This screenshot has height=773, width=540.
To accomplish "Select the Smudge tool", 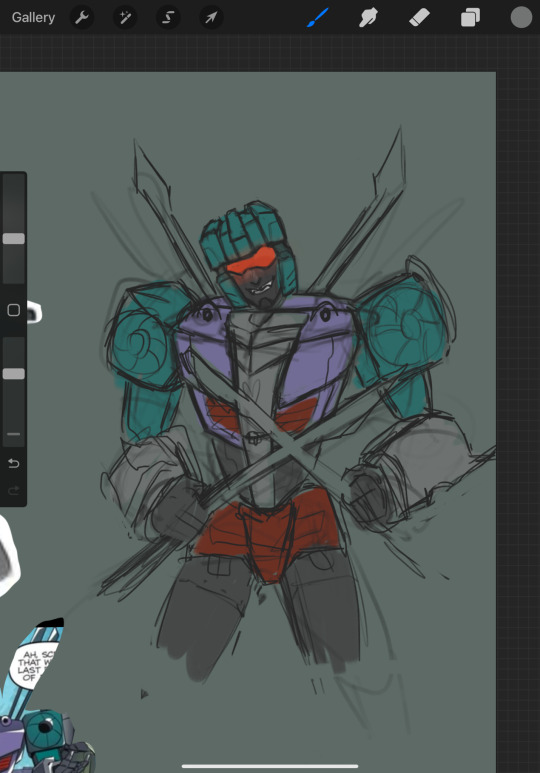I will pyautogui.click(x=368, y=18).
